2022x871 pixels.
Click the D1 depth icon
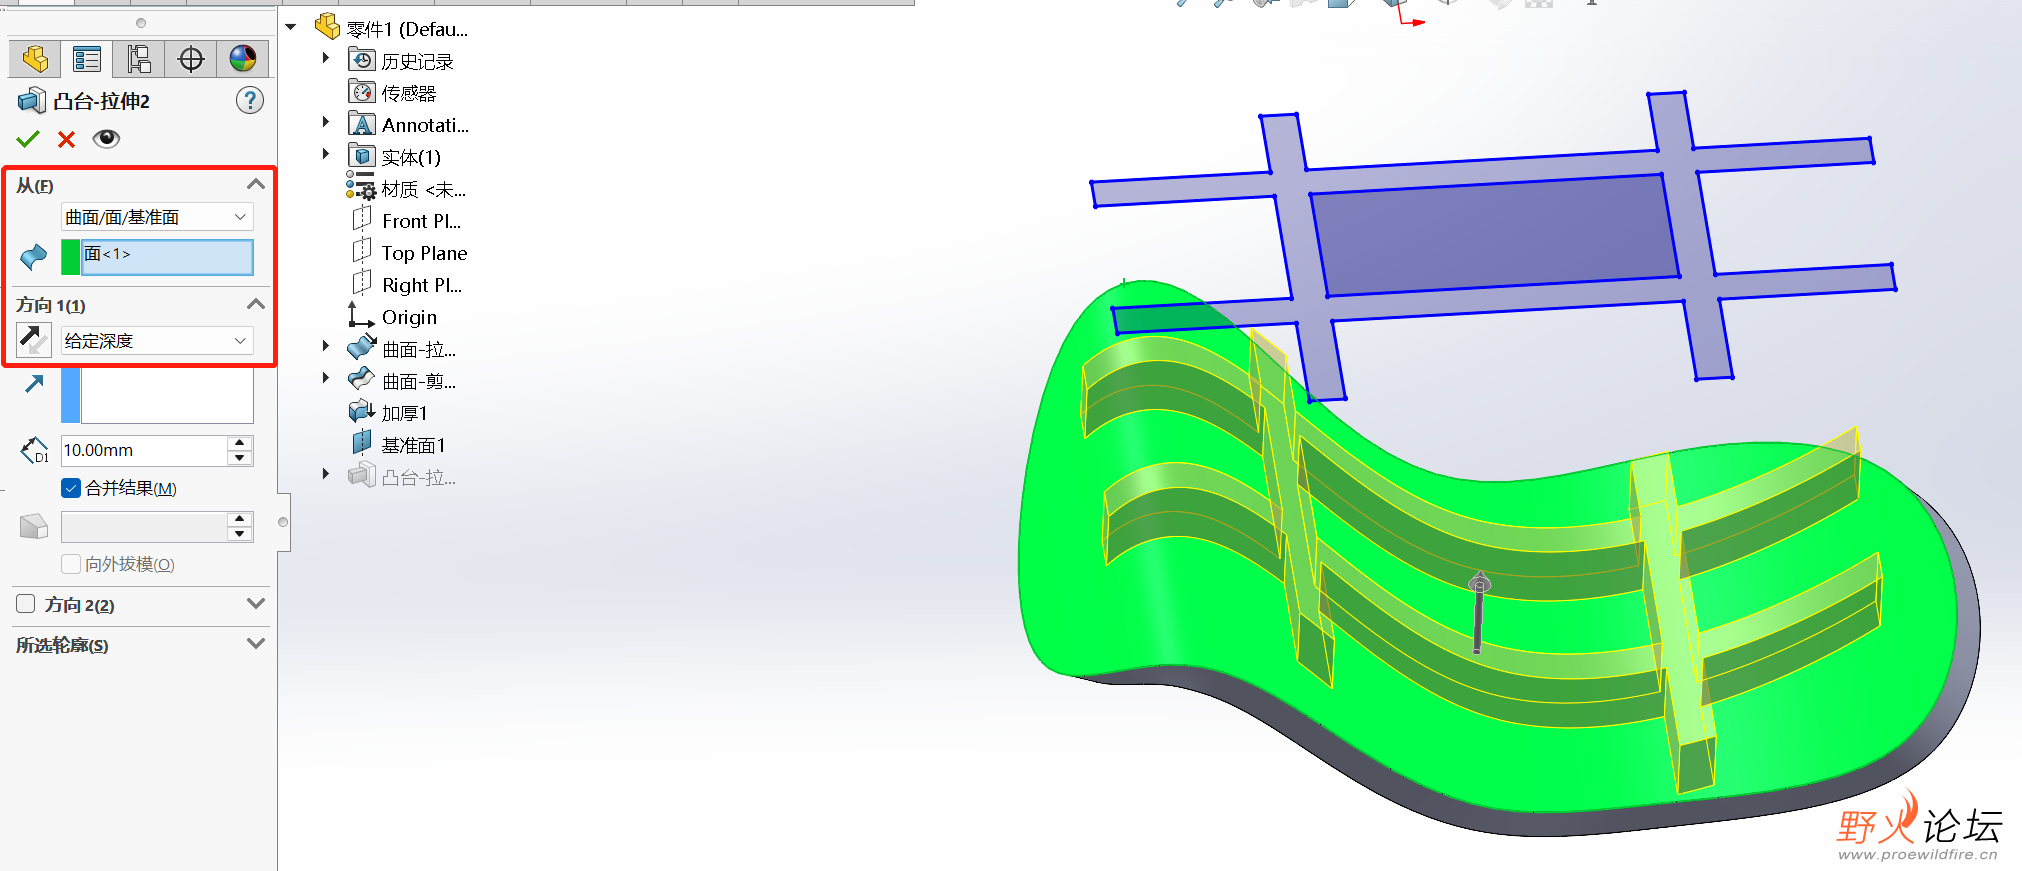34,451
